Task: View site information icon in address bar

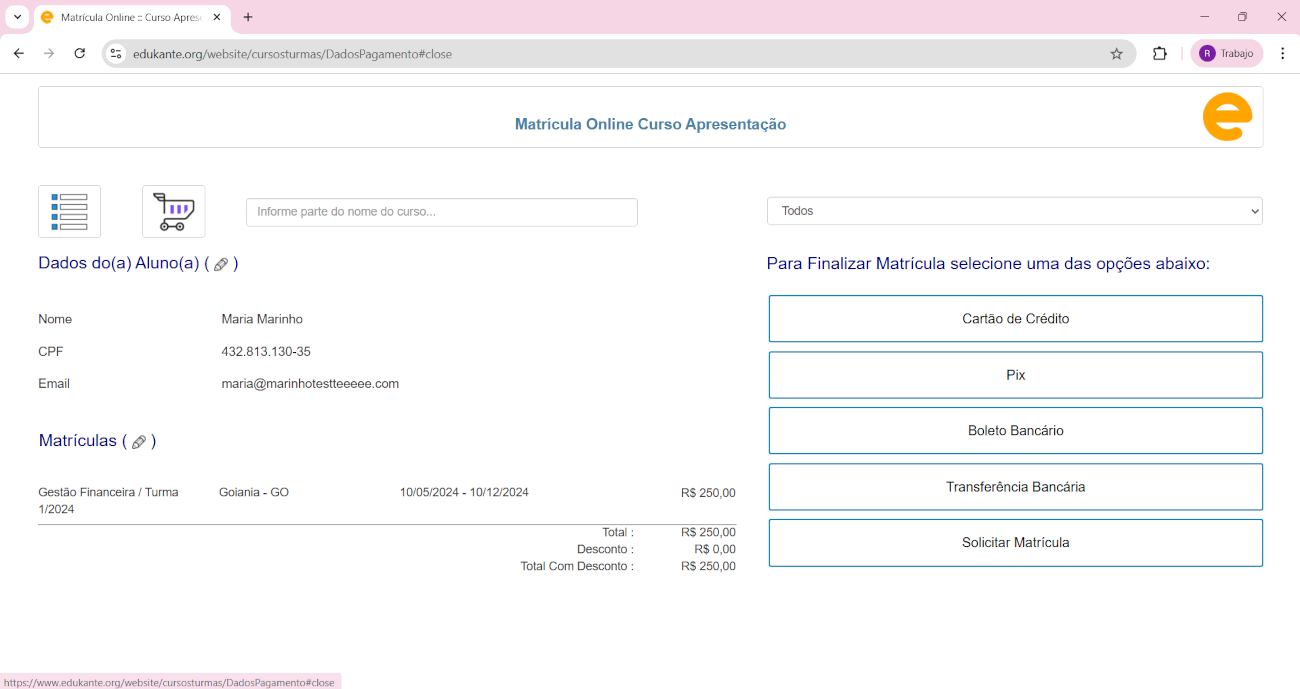Action: pos(116,54)
